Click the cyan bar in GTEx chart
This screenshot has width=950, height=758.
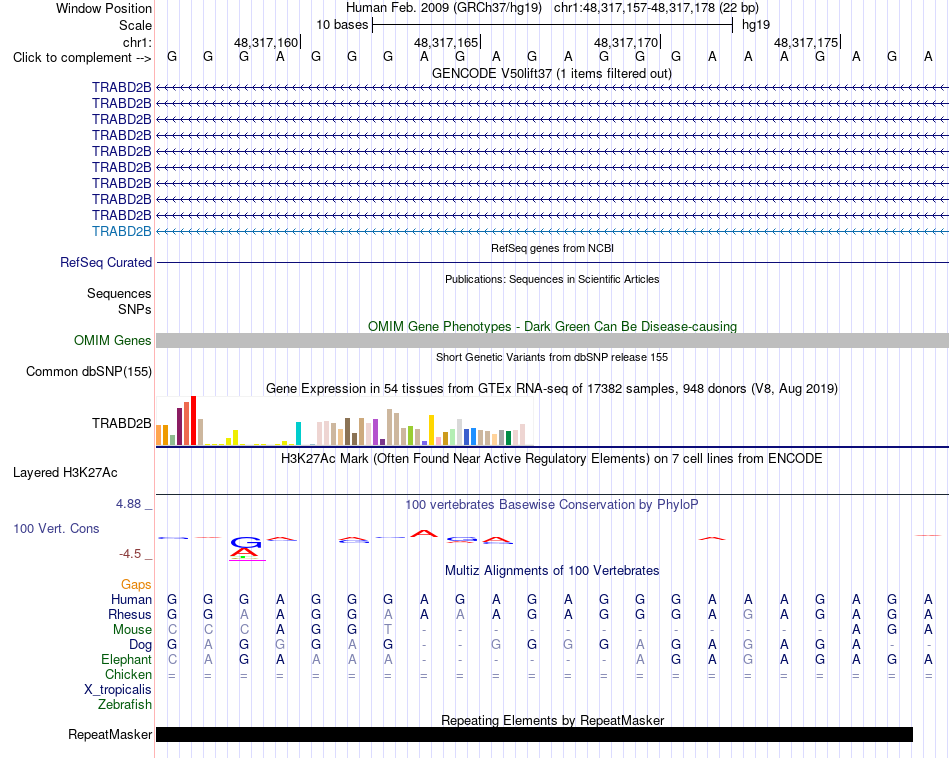click(298, 434)
